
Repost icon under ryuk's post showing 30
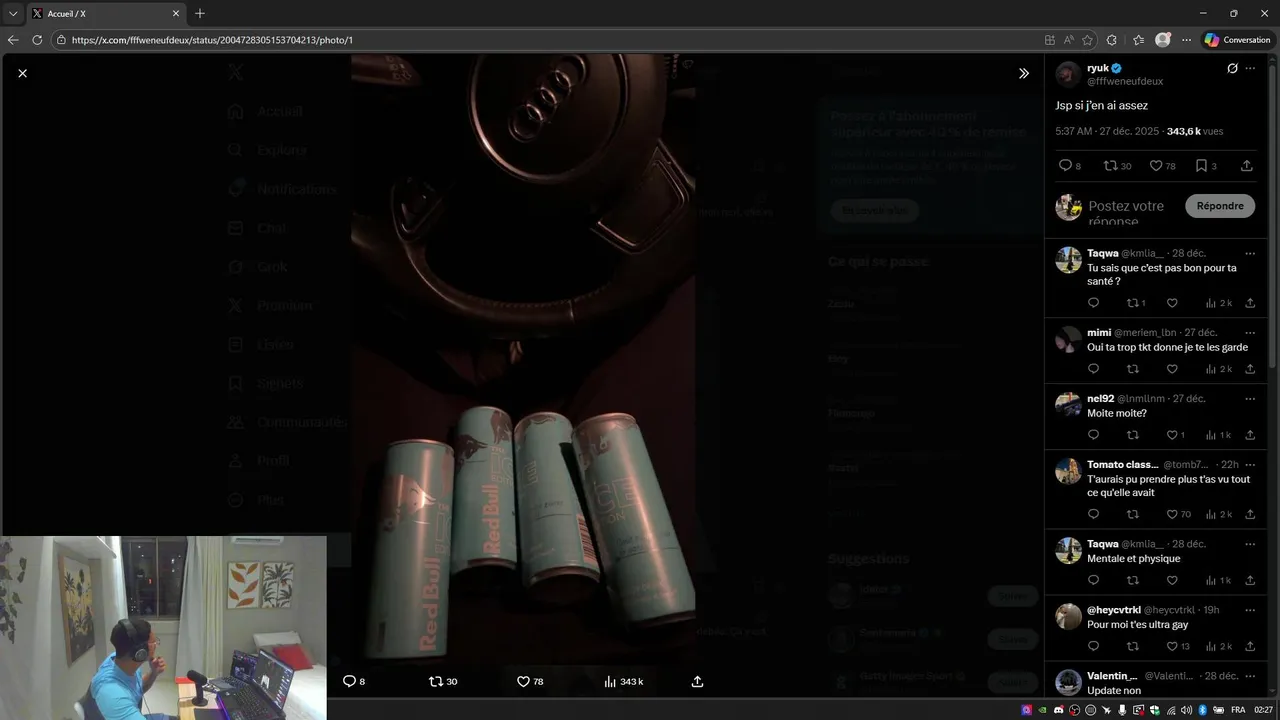pyautogui.click(x=1110, y=166)
